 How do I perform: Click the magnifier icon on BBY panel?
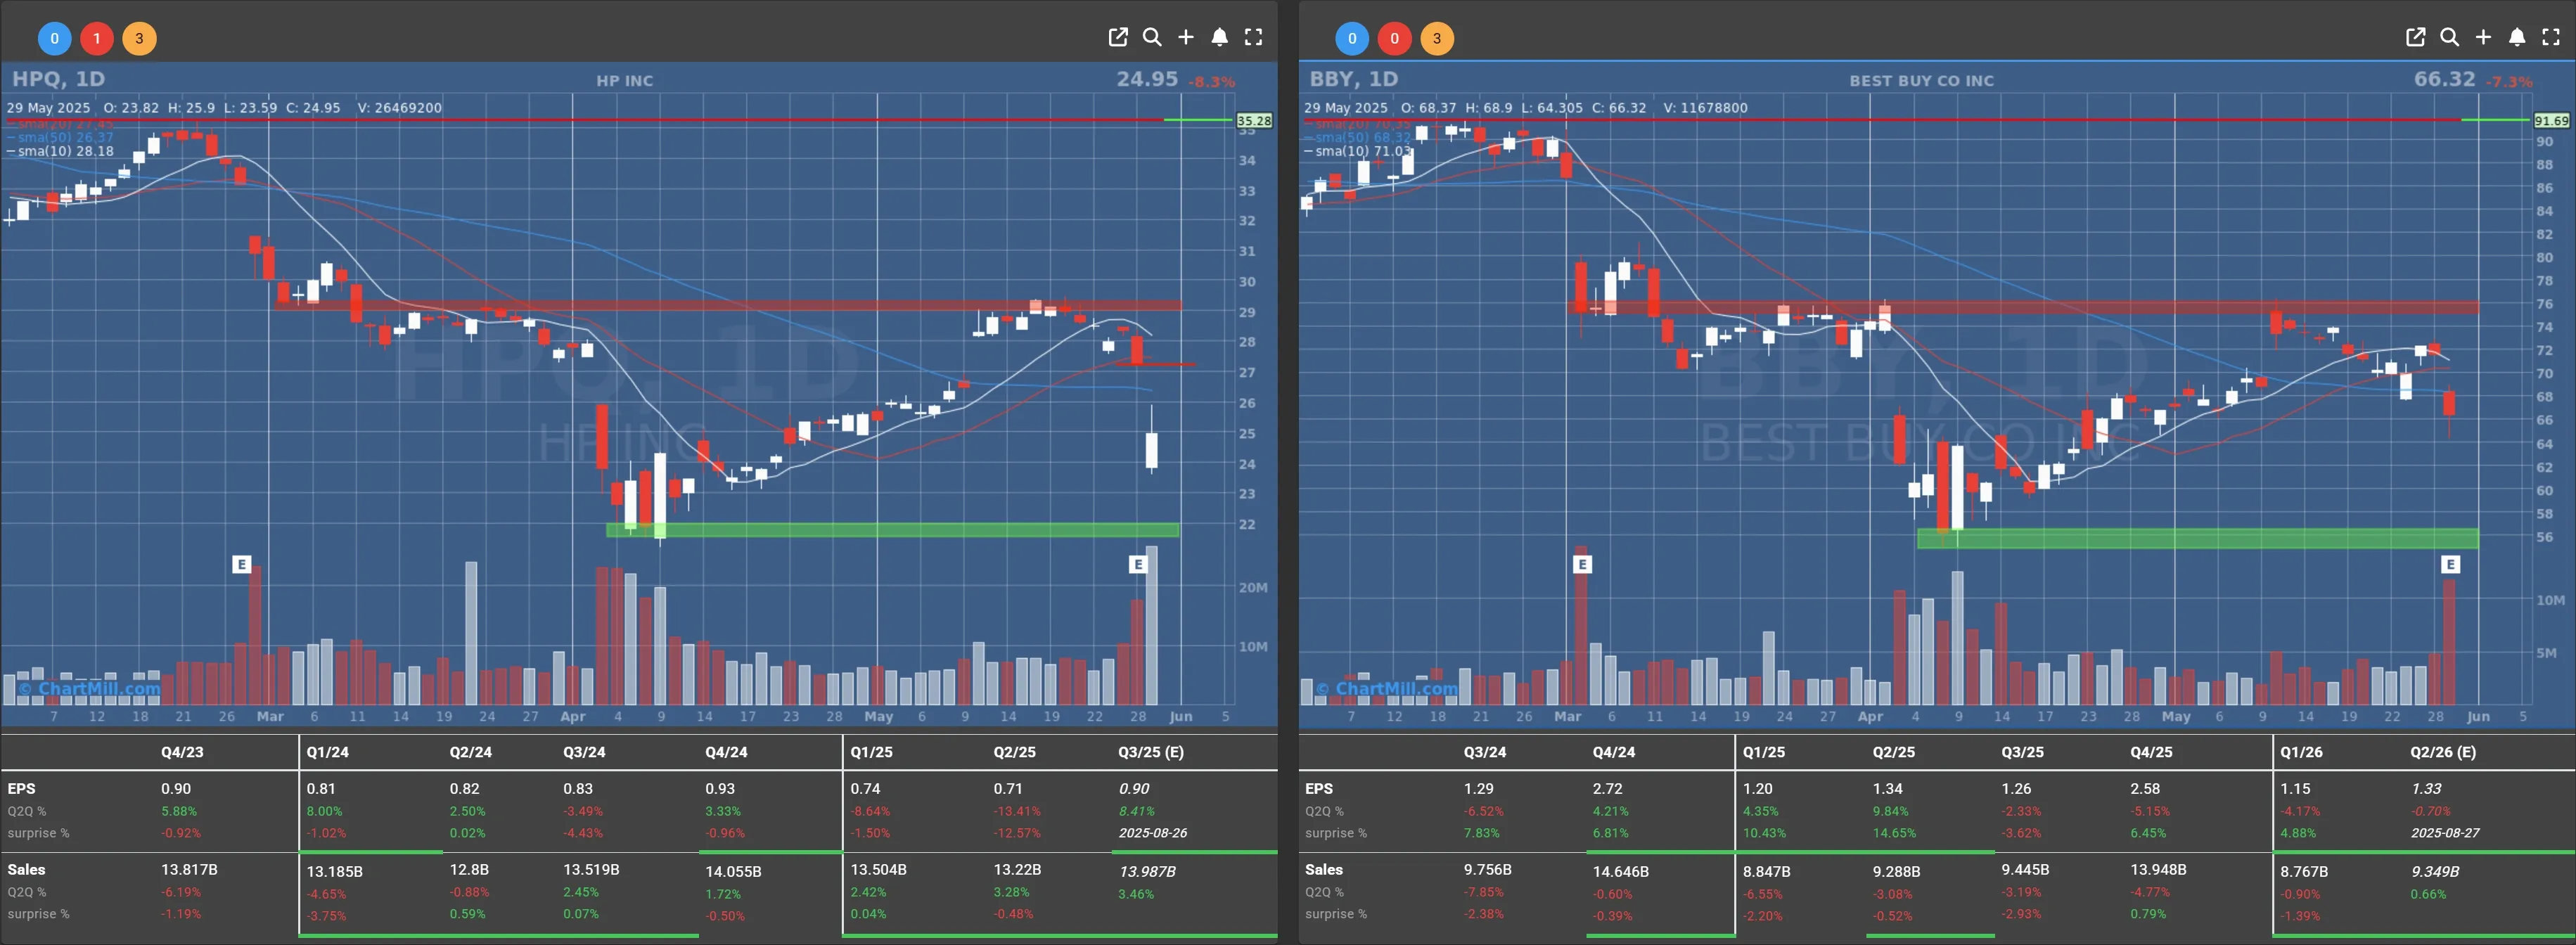click(x=2449, y=37)
